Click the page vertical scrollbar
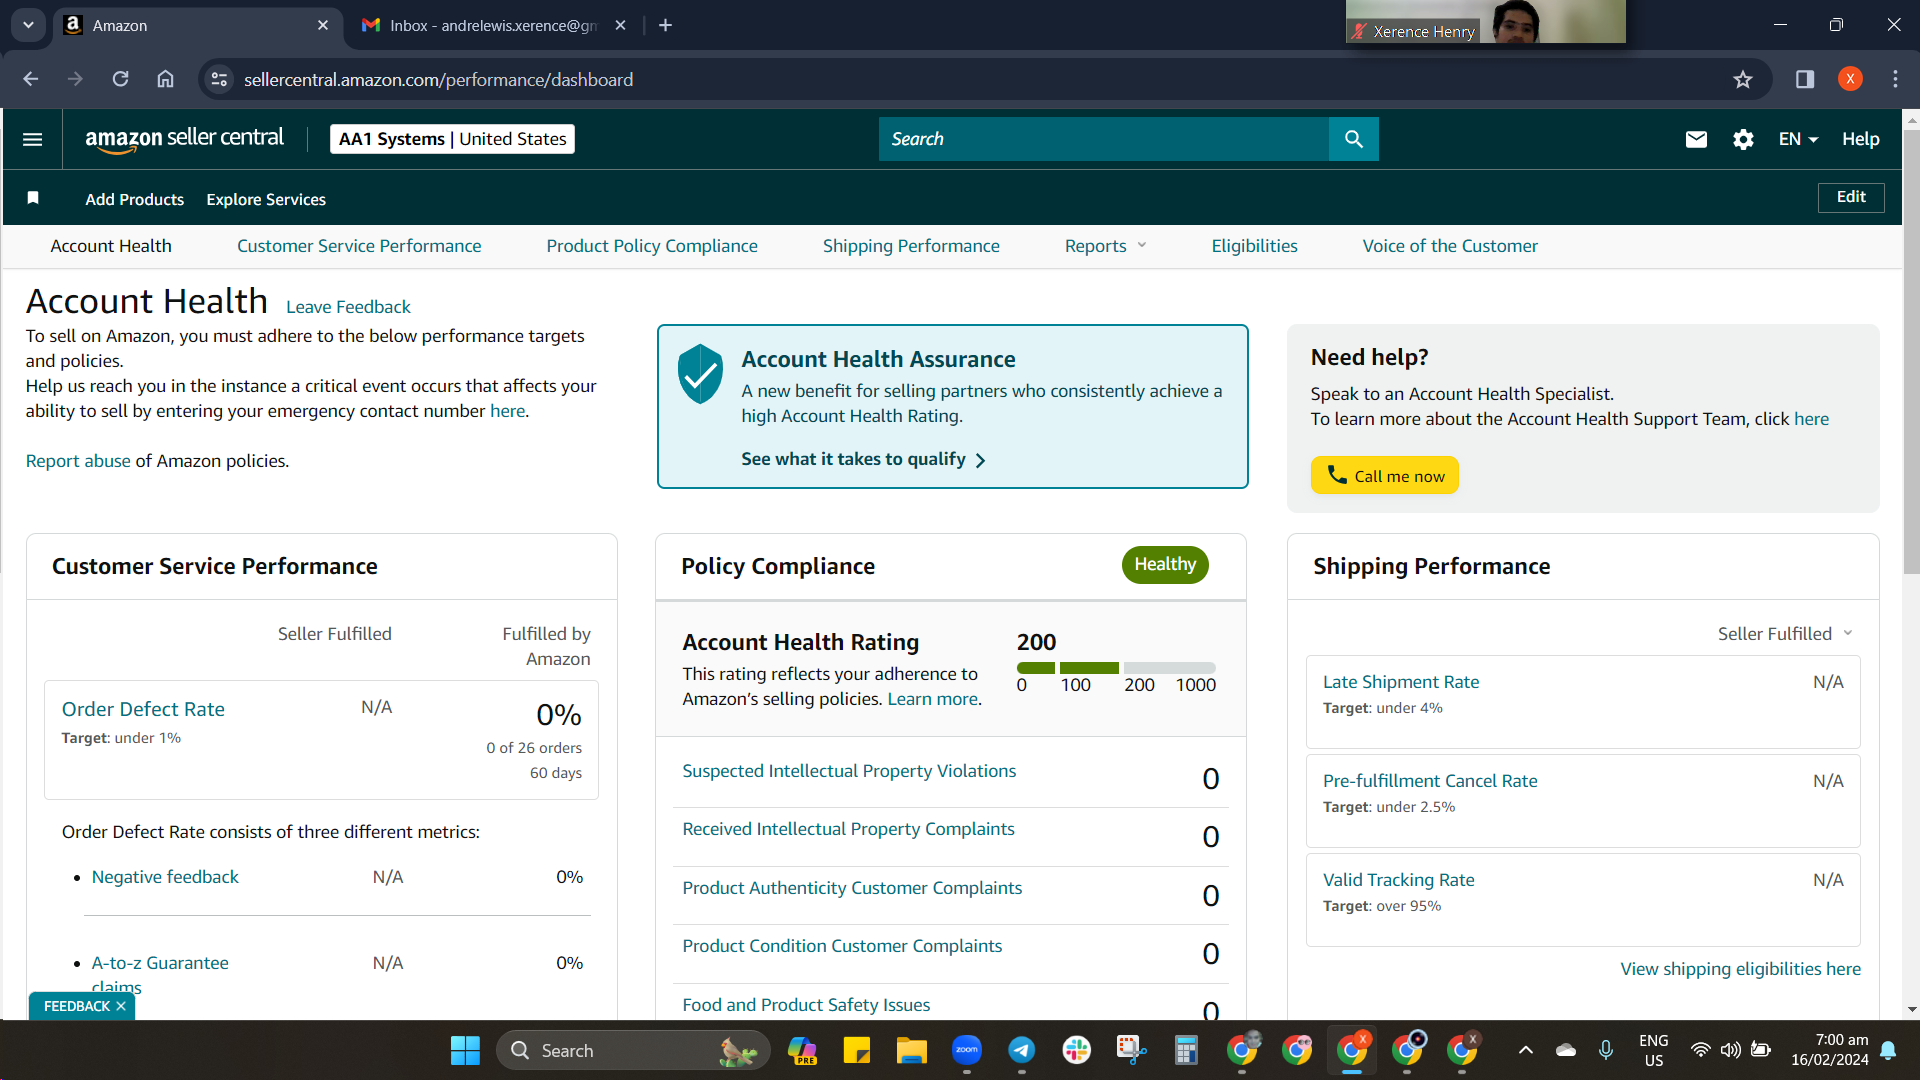The image size is (1920, 1080). [x=1911, y=350]
